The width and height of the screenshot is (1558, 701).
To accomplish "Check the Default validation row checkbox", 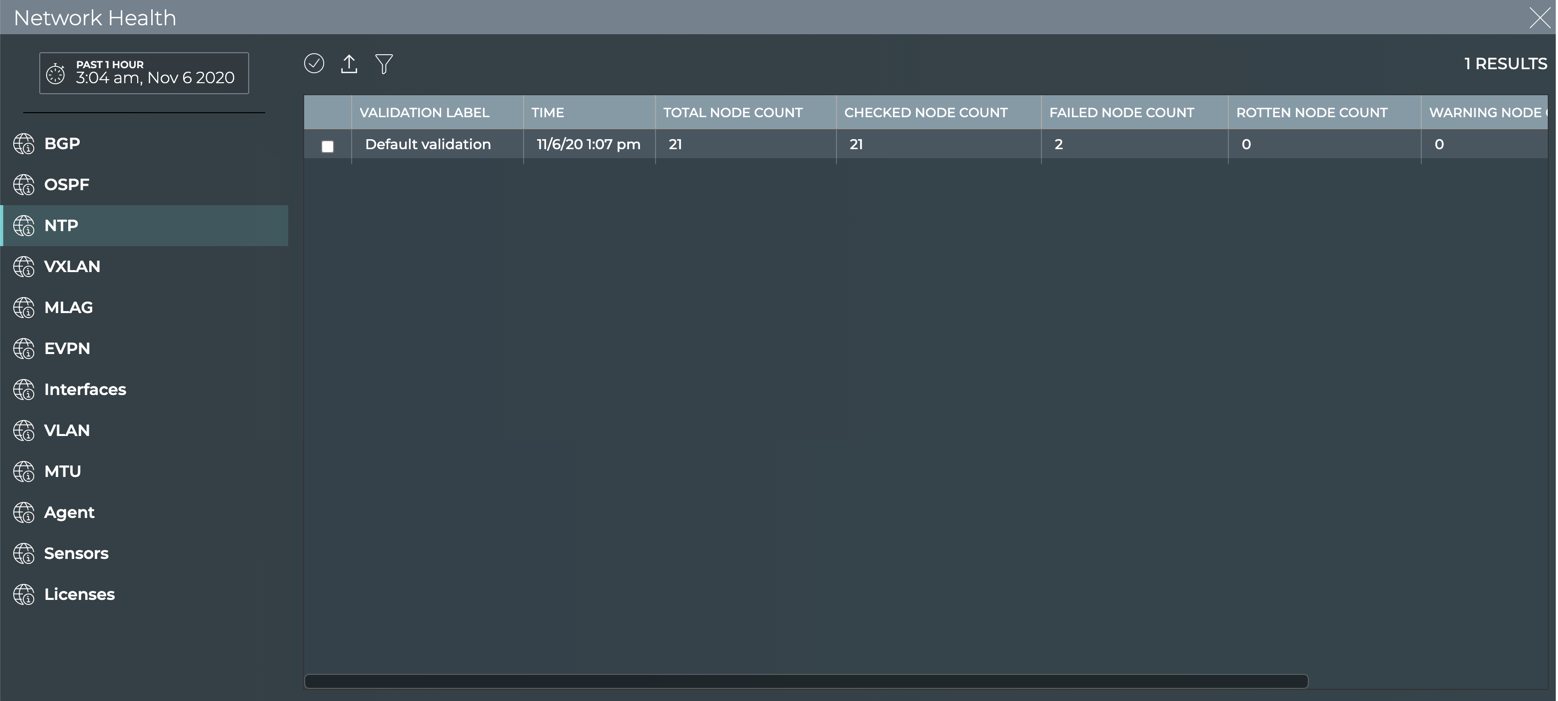I will [x=327, y=146].
